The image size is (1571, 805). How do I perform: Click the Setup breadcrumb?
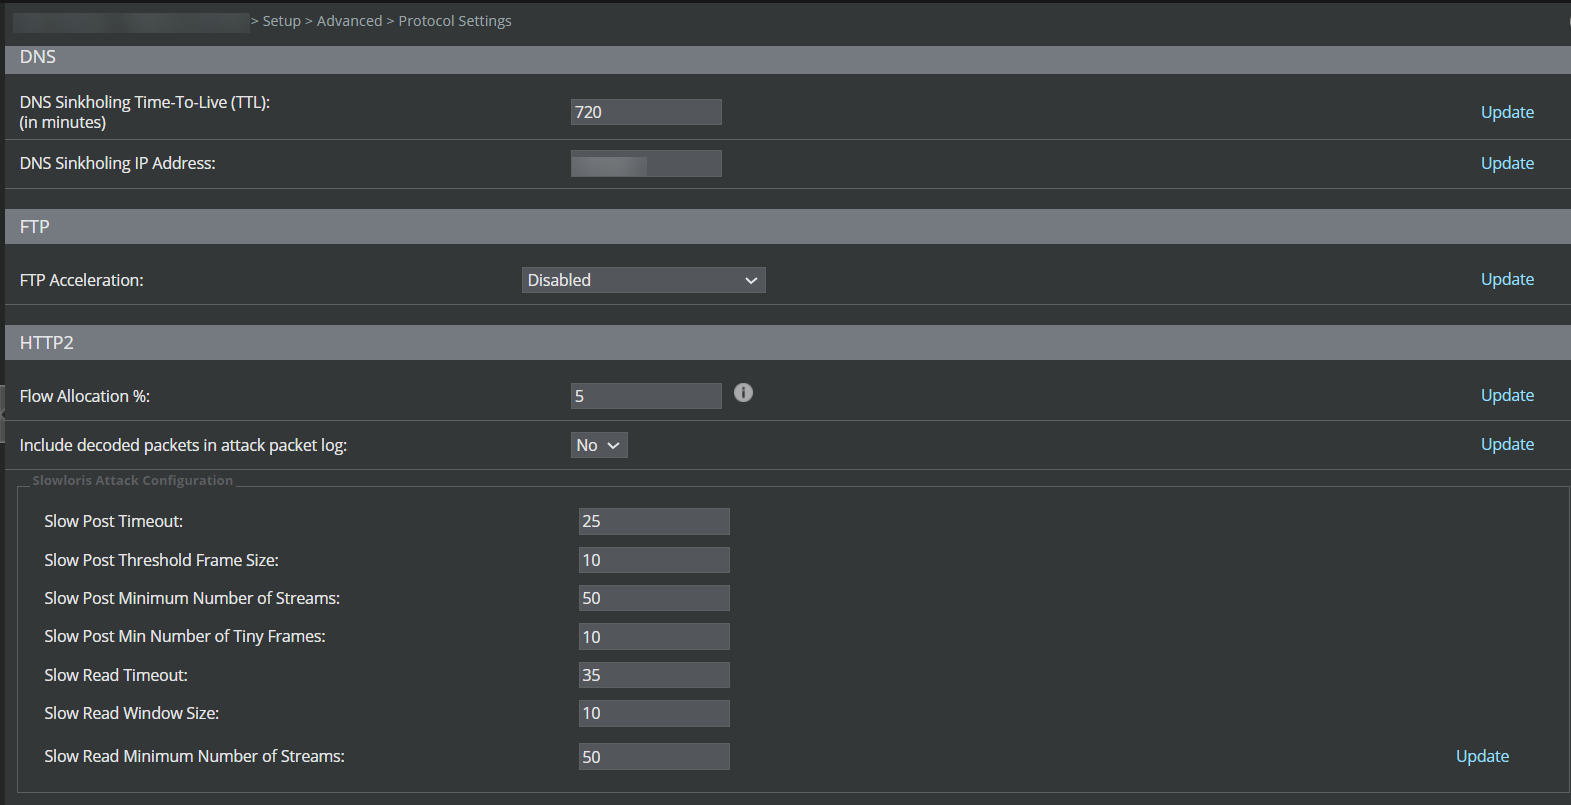(282, 21)
